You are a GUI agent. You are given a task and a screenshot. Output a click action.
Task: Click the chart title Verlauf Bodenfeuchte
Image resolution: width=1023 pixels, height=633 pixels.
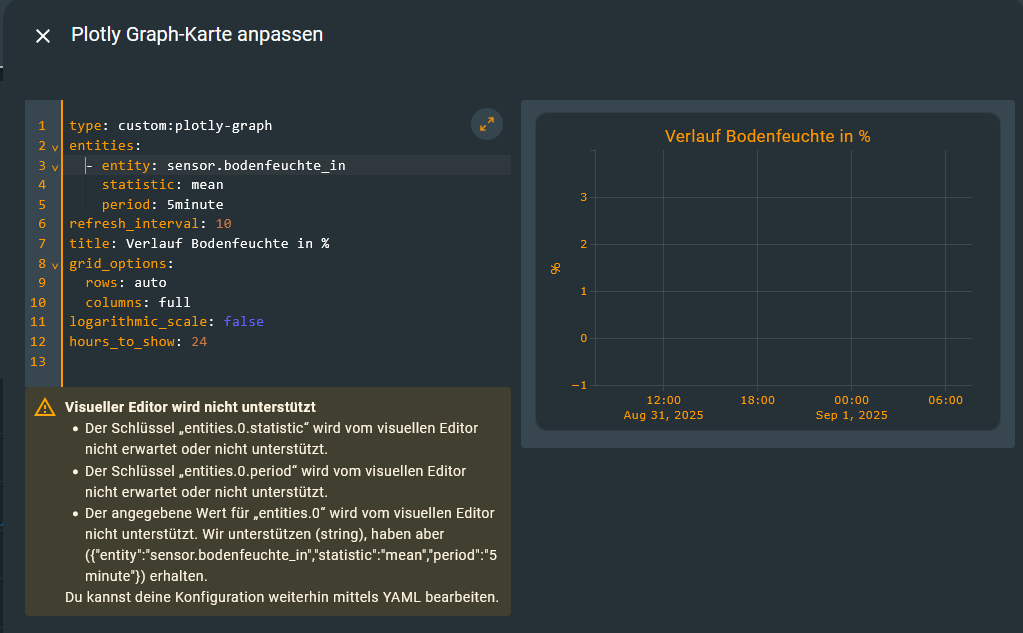coord(767,136)
